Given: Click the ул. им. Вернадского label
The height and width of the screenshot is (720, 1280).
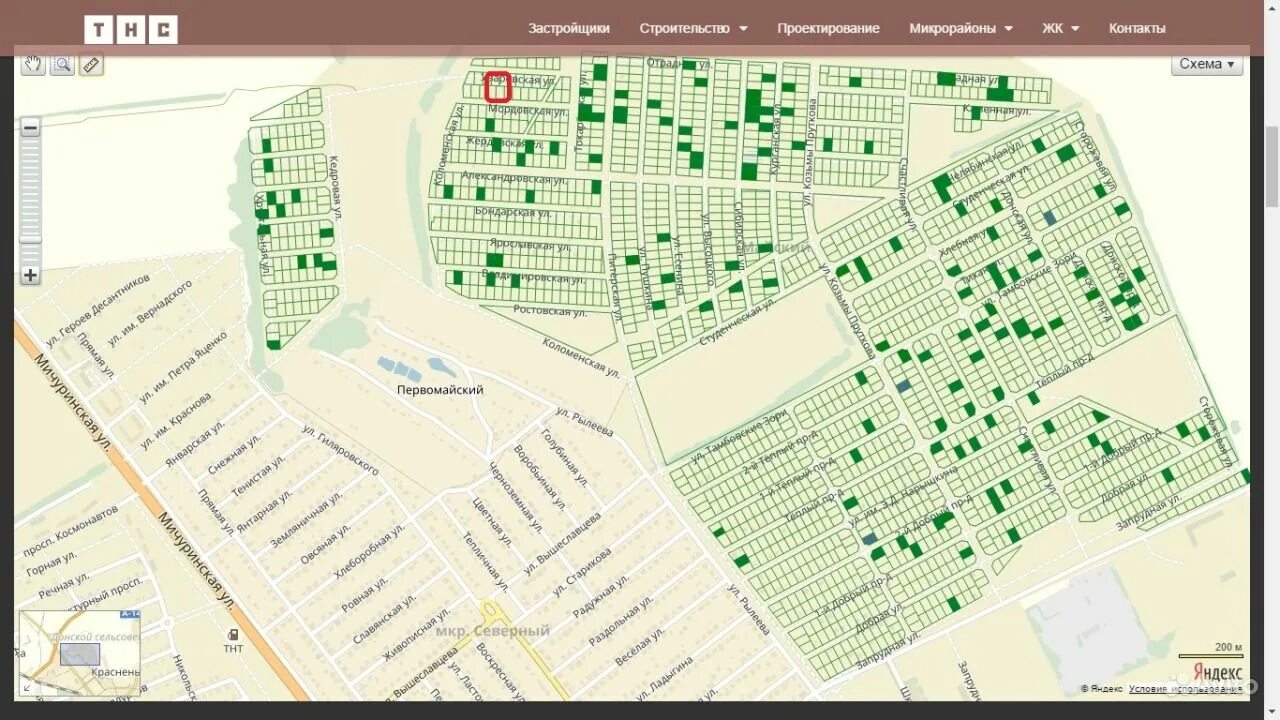Looking at the screenshot, I should point(150,315).
